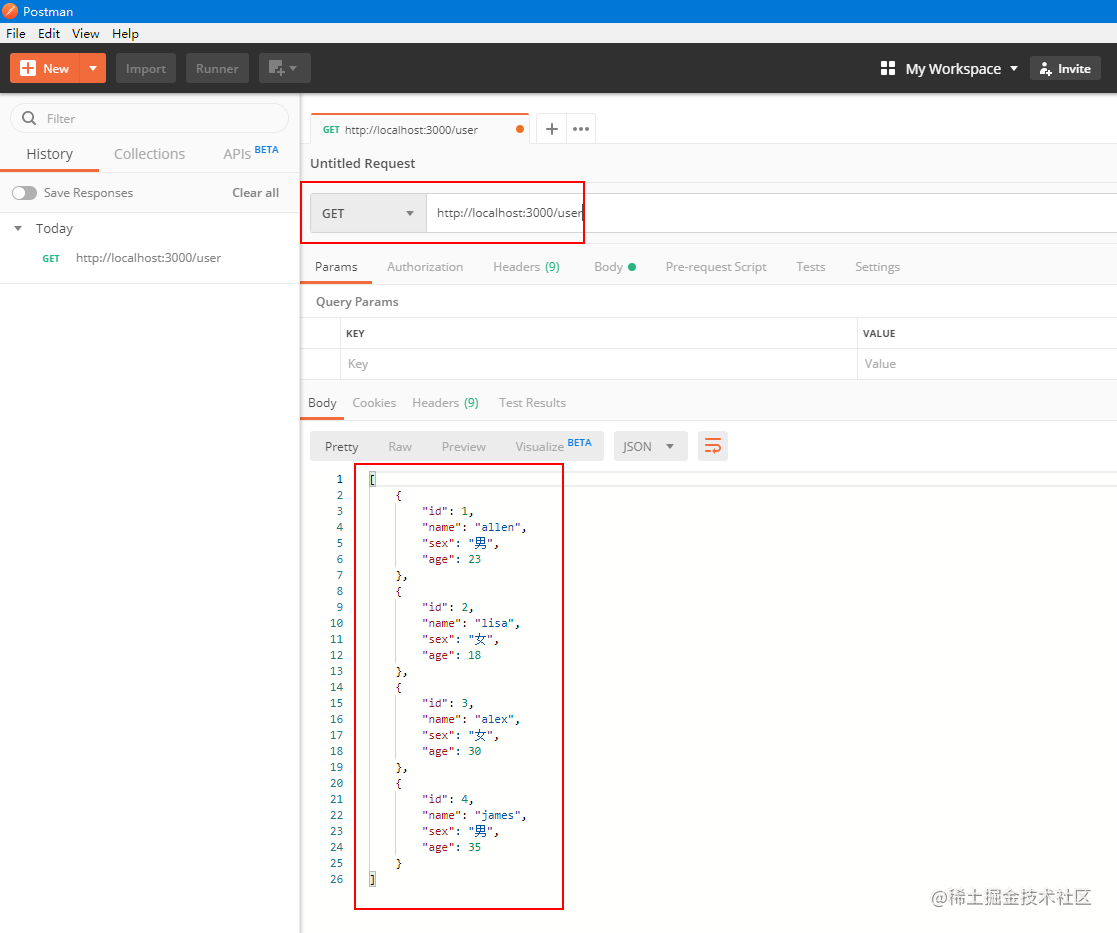
Task: Open the JSON format dropdown
Action: pyautogui.click(x=650, y=446)
